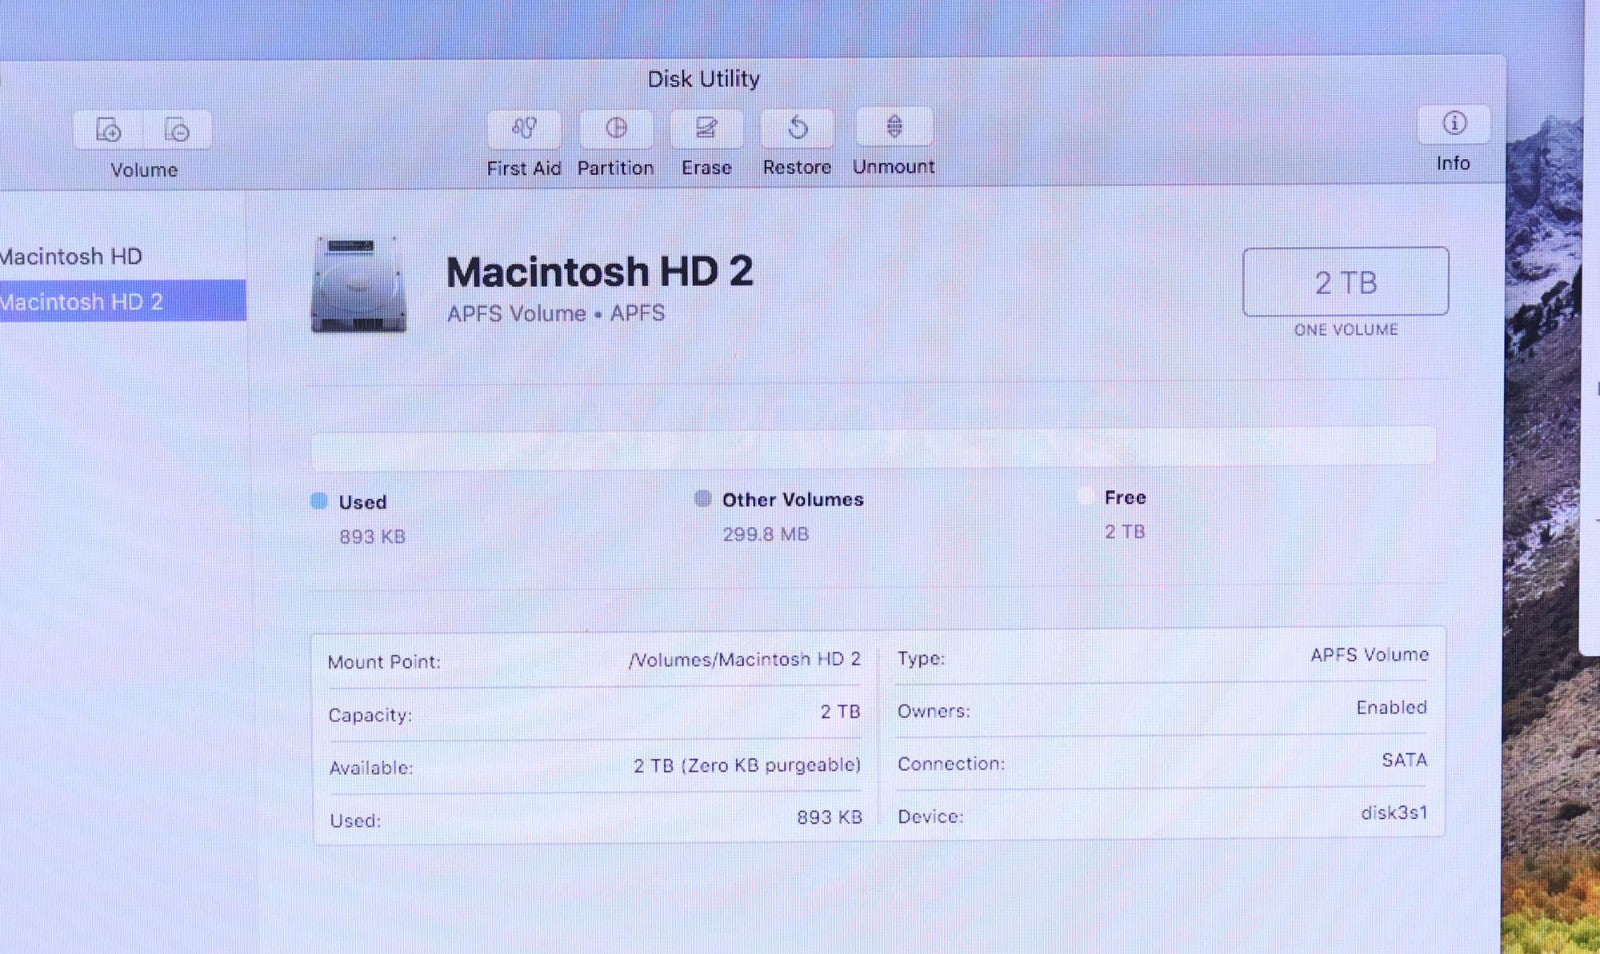The width and height of the screenshot is (1600, 954).
Task: Click the add volume icon
Action: (108, 130)
